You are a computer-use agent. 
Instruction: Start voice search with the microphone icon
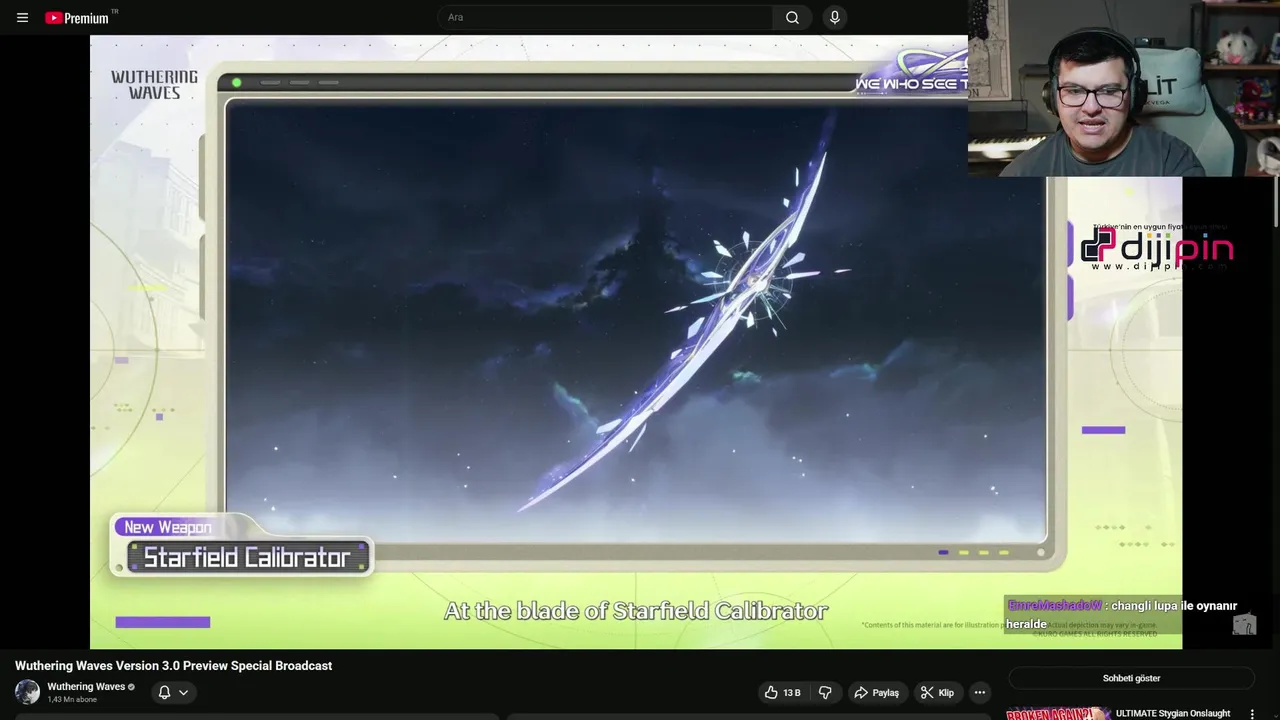click(x=834, y=17)
